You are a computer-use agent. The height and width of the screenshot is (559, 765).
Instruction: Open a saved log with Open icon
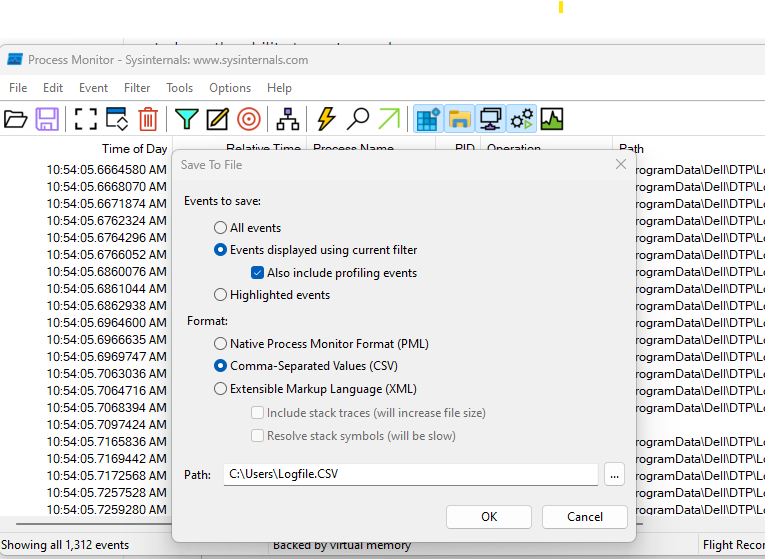click(16, 119)
